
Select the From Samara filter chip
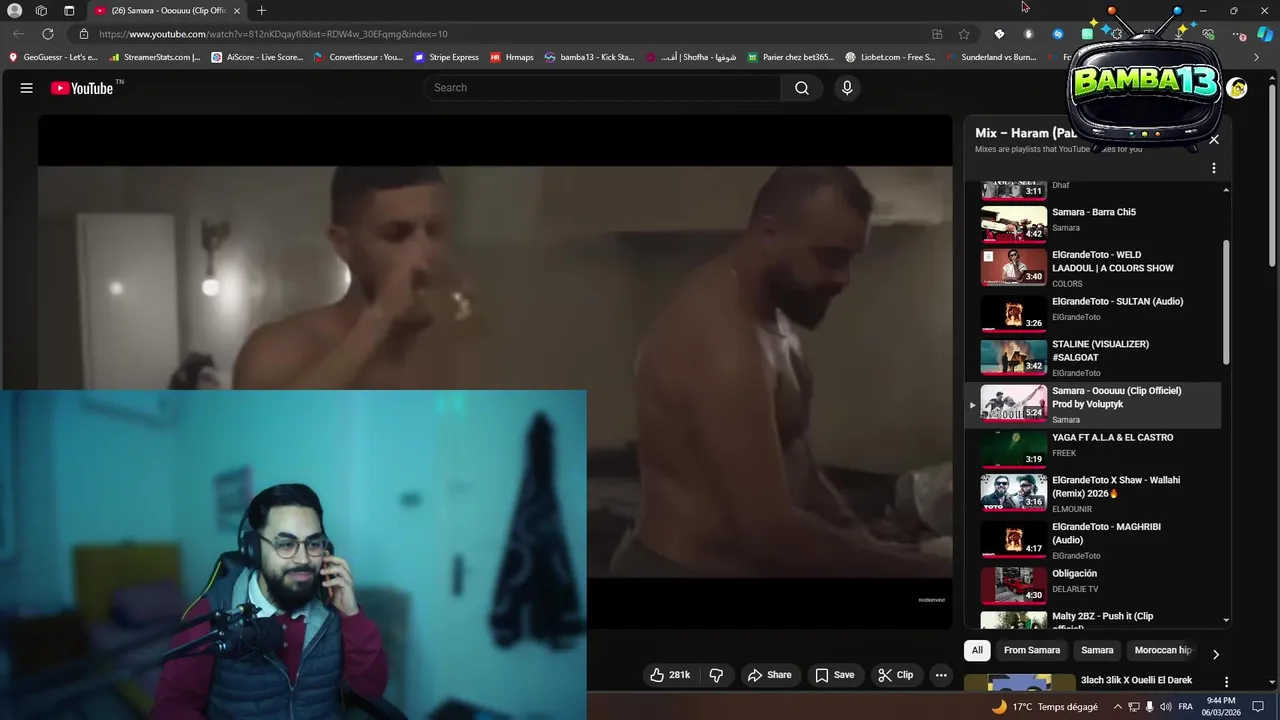click(1032, 650)
